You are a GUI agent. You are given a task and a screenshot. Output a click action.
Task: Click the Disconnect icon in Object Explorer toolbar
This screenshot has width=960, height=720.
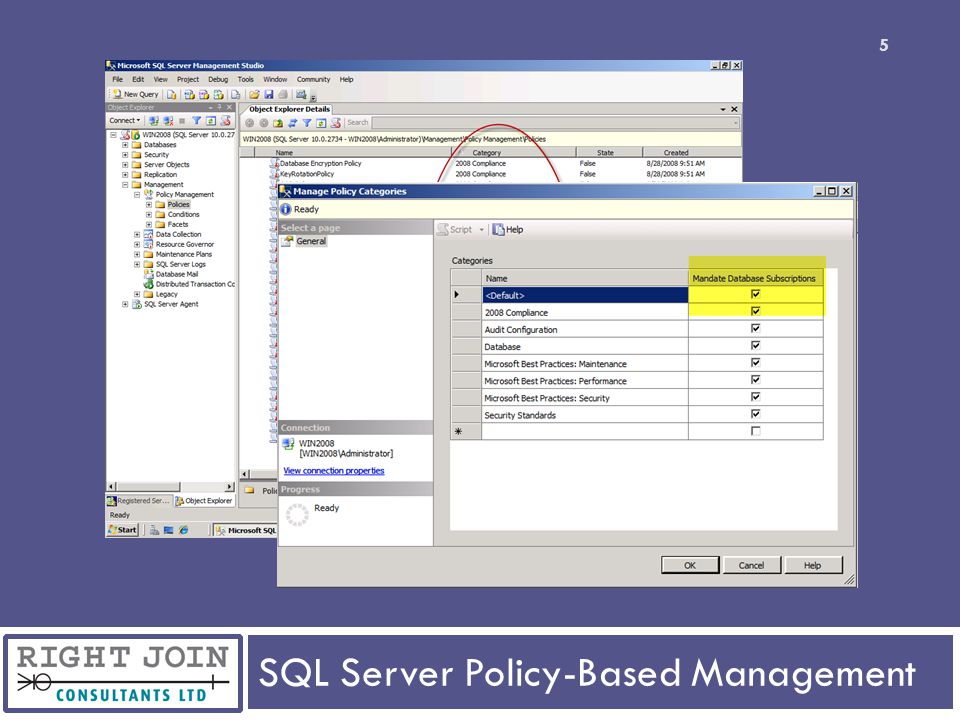(x=168, y=121)
